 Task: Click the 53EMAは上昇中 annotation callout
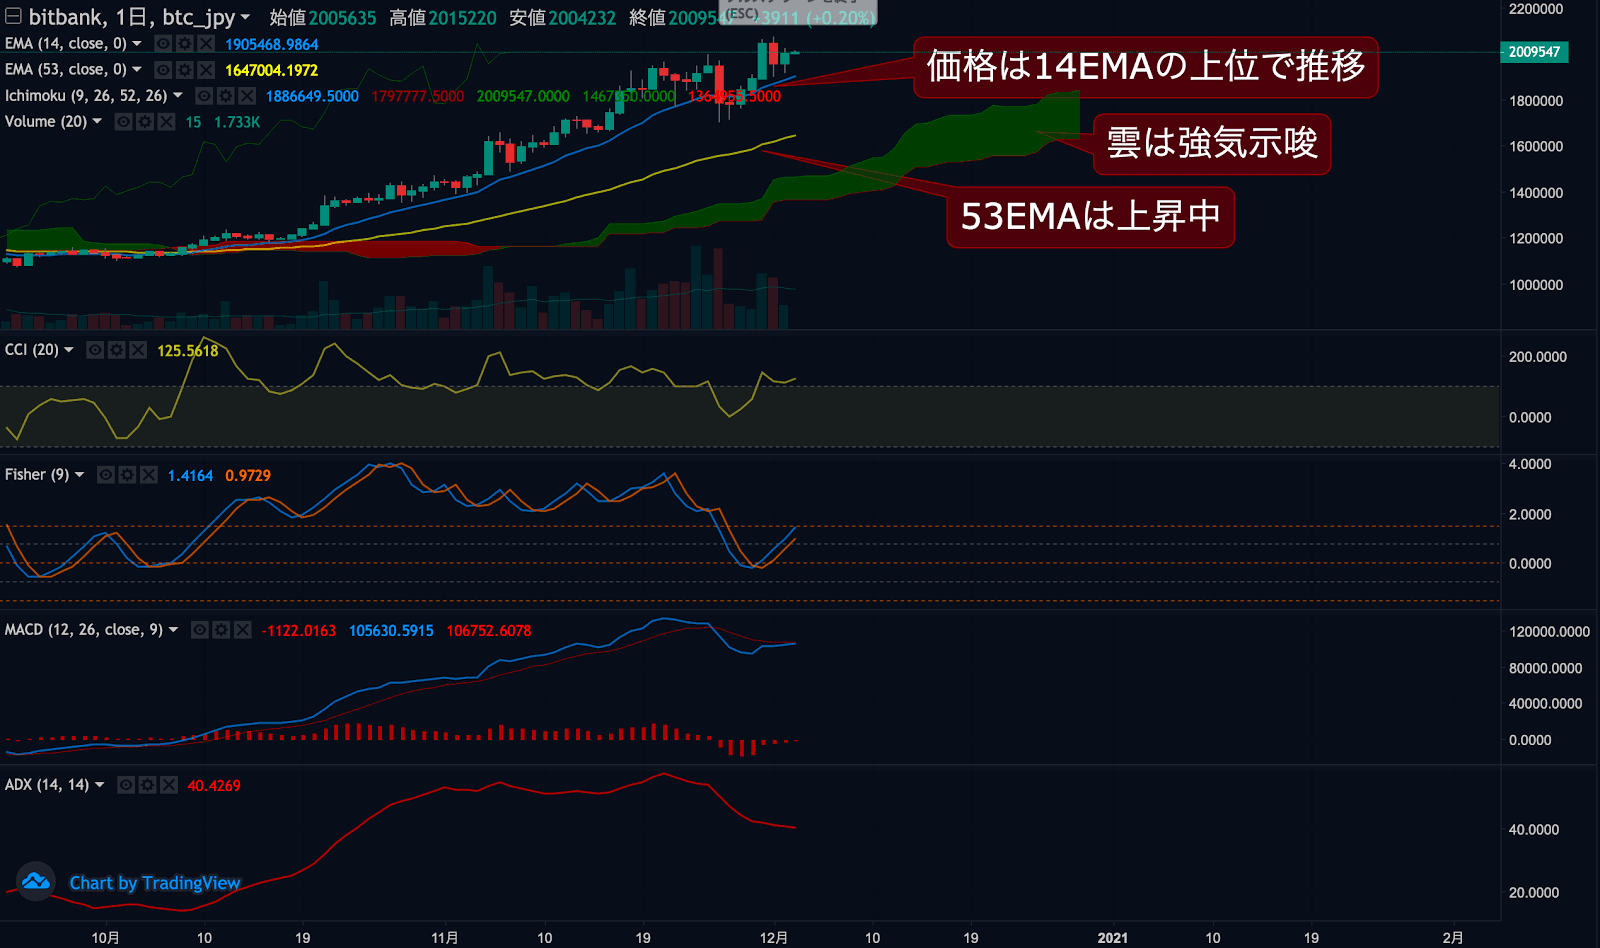pos(1090,217)
